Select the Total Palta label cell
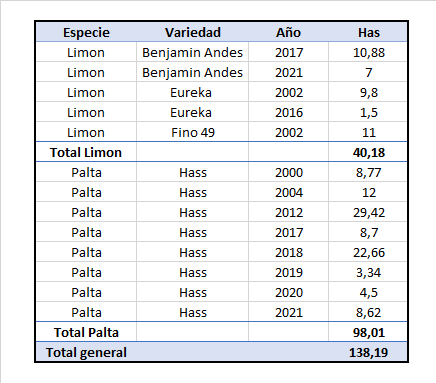The image size is (436, 383). click(86, 332)
